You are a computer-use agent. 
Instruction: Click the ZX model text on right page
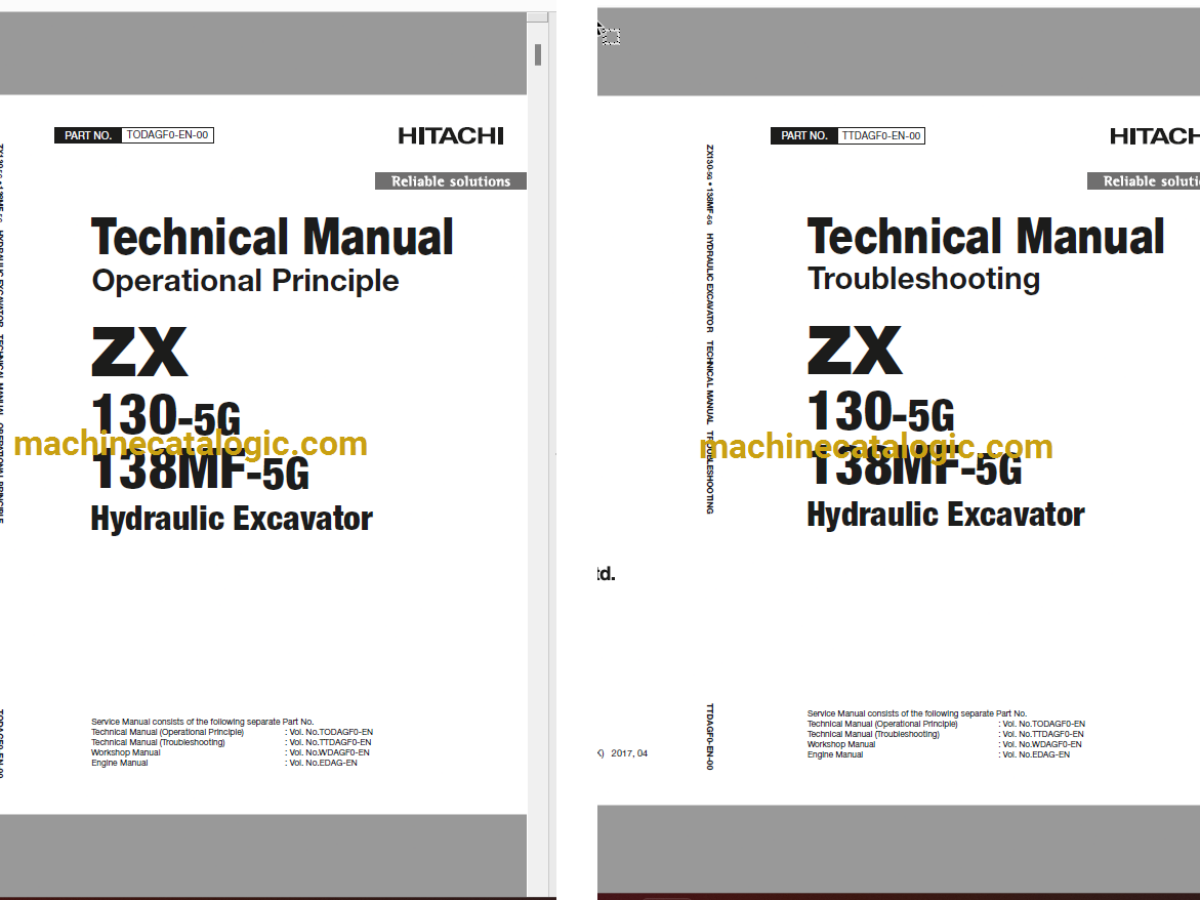[855, 350]
